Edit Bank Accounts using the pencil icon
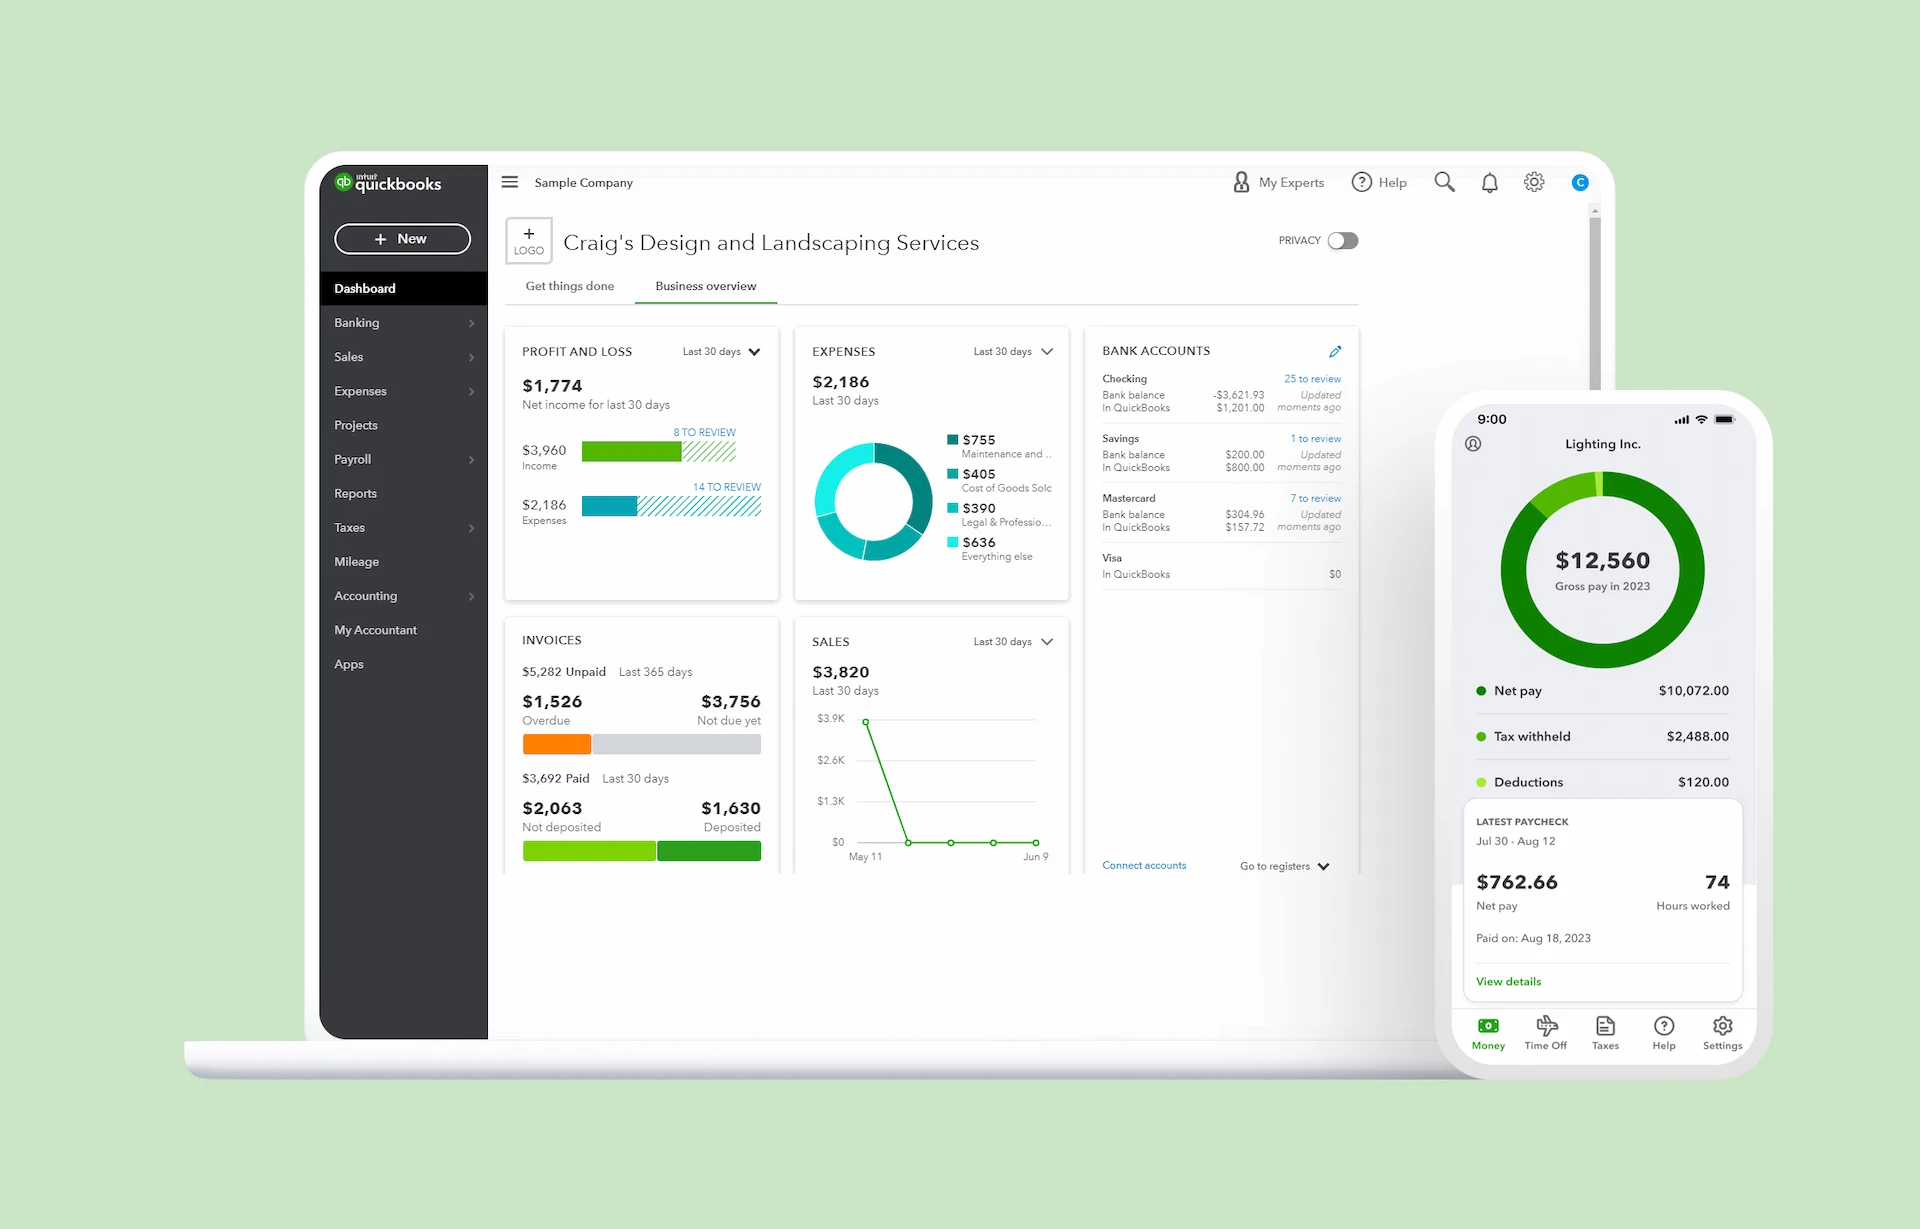This screenshot has width=1920, height=1229. pyautogui.click(x=1336, y=351)
